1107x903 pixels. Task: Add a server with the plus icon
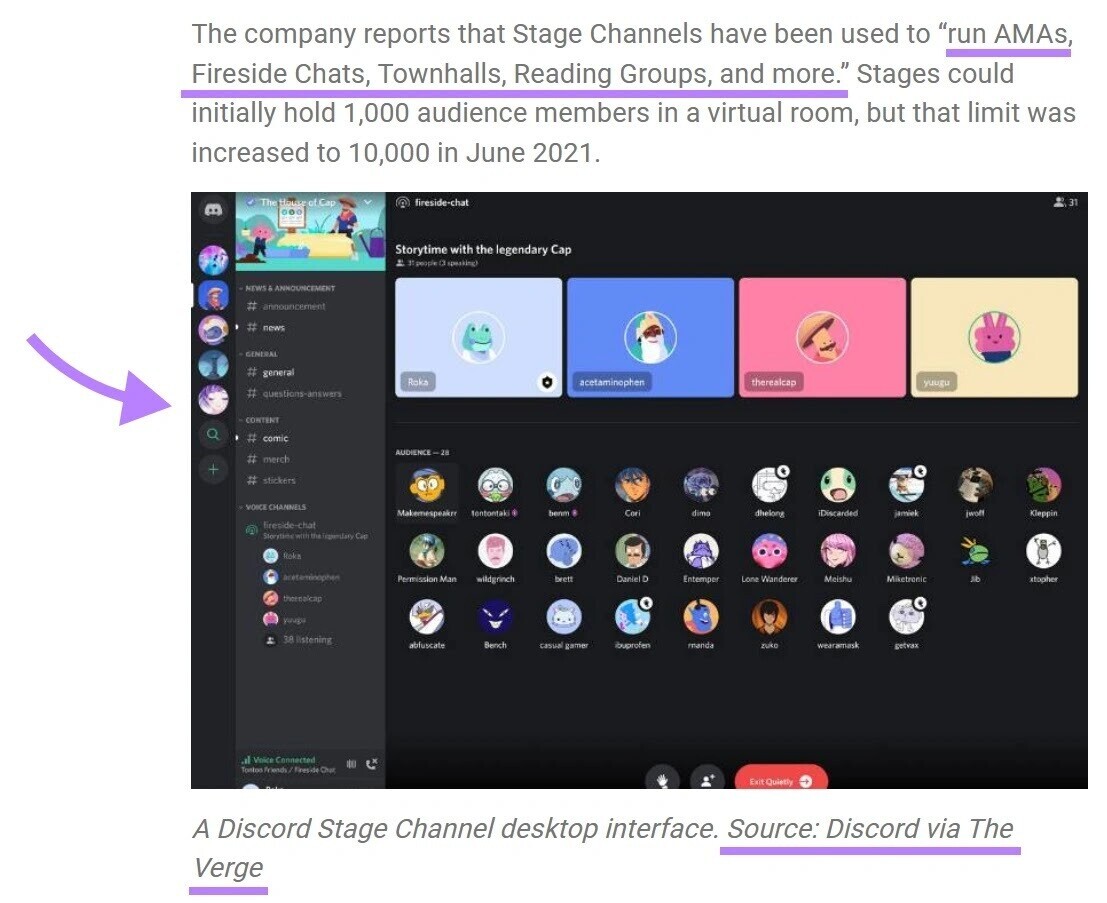(213, 470)
